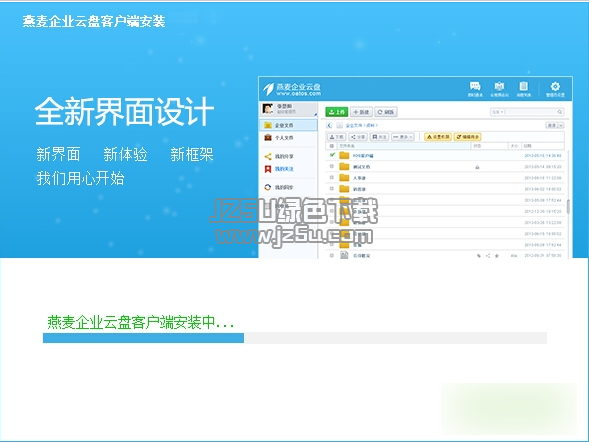Click the search magnifier icon in preview
The width and height of the screenshot is (589, 443).
tap(559, 112)
